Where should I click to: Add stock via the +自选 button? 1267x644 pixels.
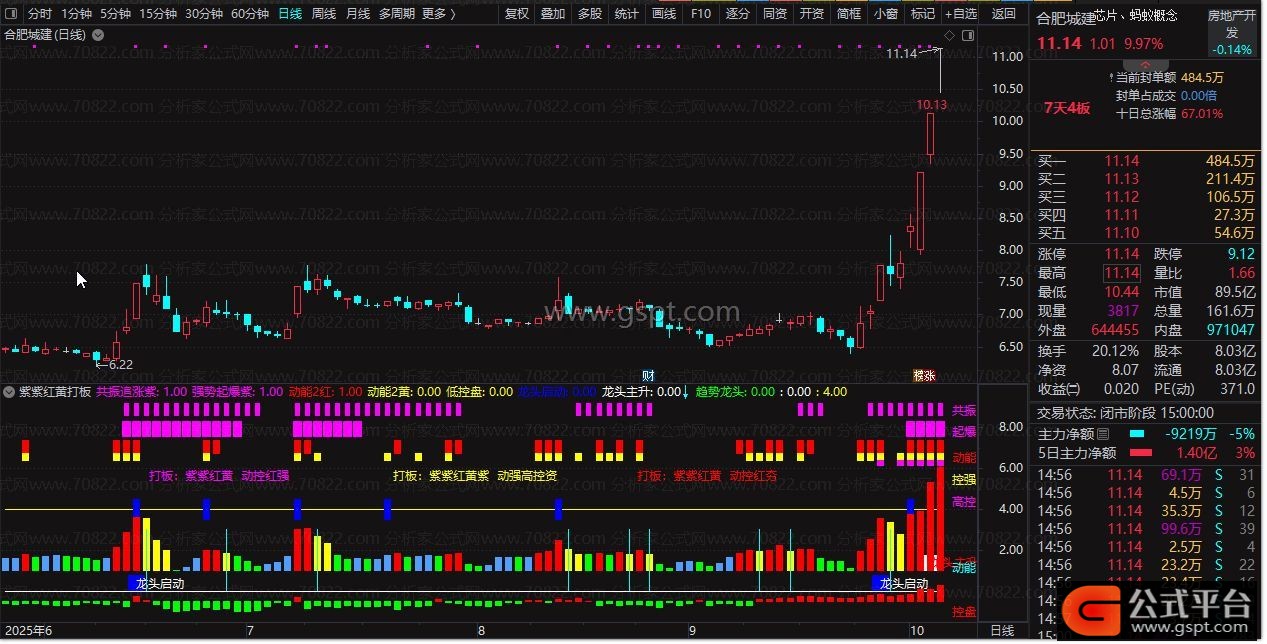click(x=959, y=14)
